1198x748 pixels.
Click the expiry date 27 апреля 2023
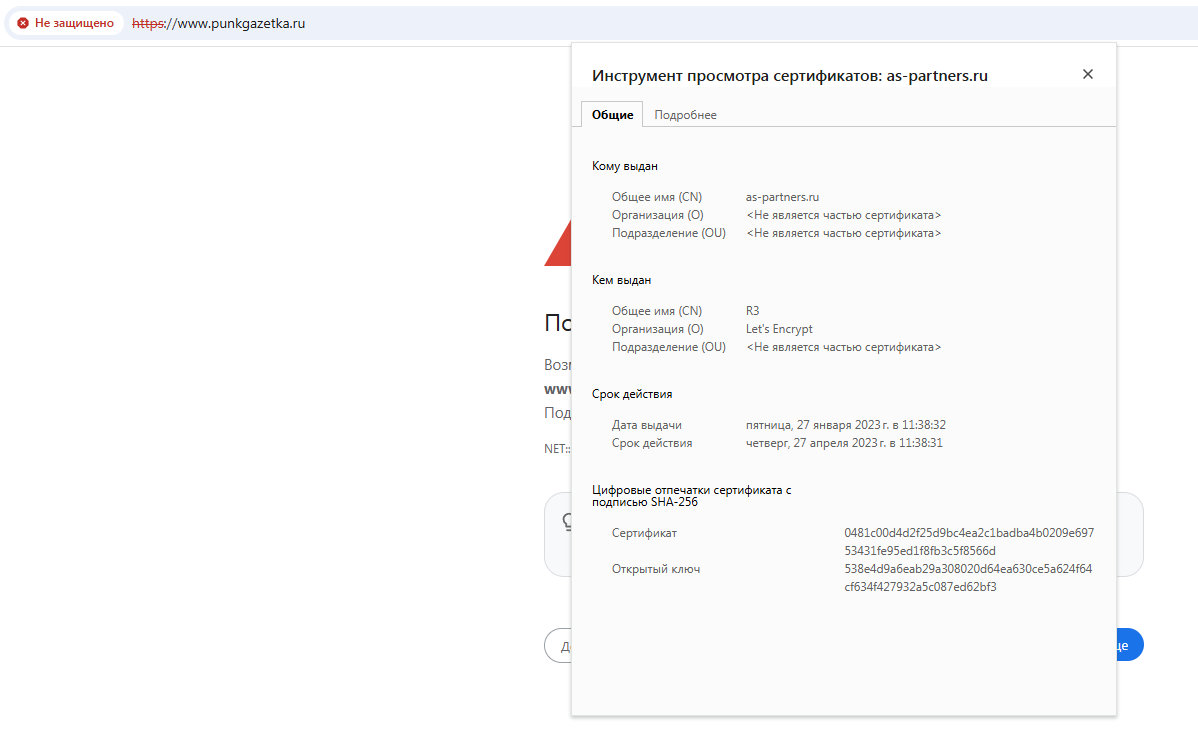click(x=844, y=443)
